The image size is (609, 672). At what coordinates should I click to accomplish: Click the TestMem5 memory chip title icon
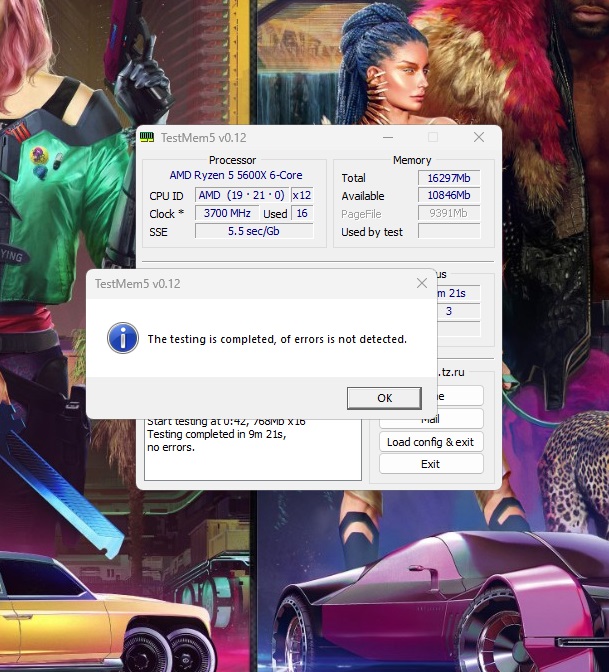point(147,137)
